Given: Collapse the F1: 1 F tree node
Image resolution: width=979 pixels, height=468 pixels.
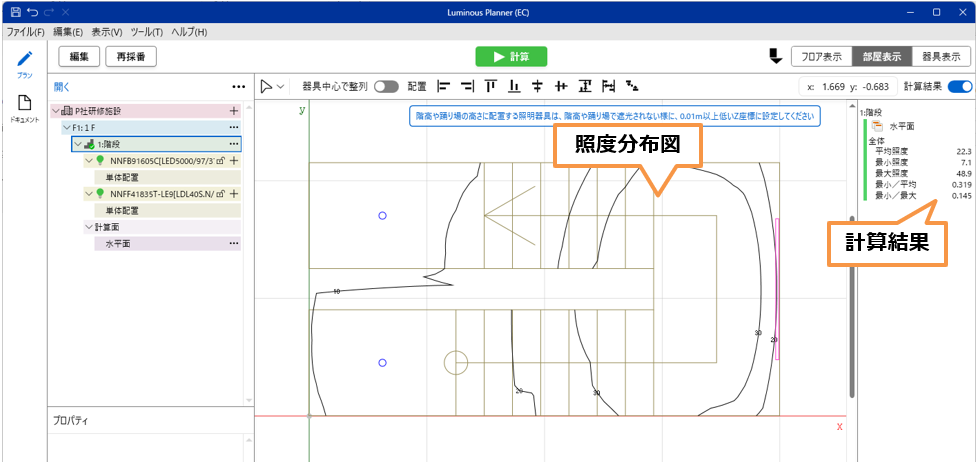Looking at the screenshot, I should (x=66, y=128).
